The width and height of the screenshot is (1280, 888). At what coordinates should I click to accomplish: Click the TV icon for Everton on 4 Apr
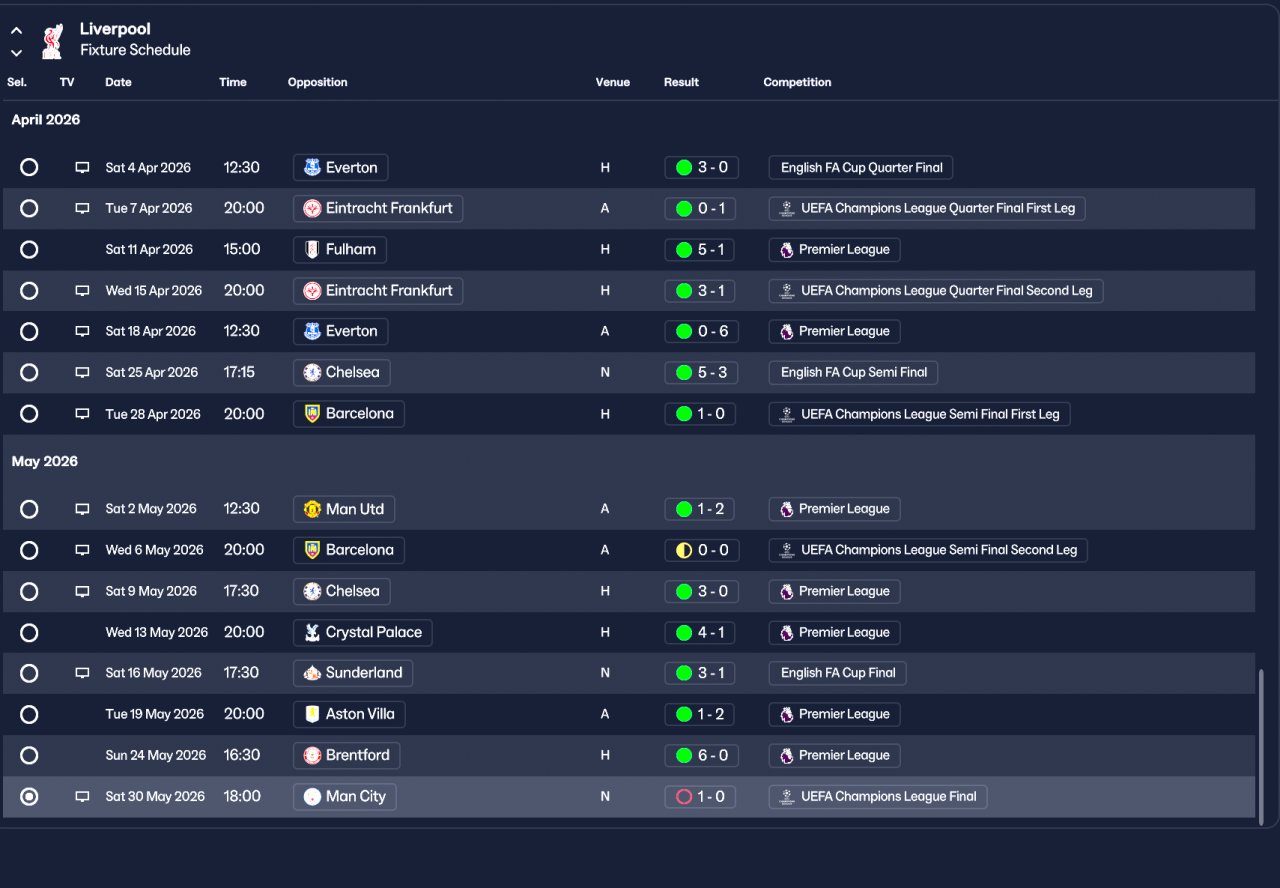click(x=82, y=168)
